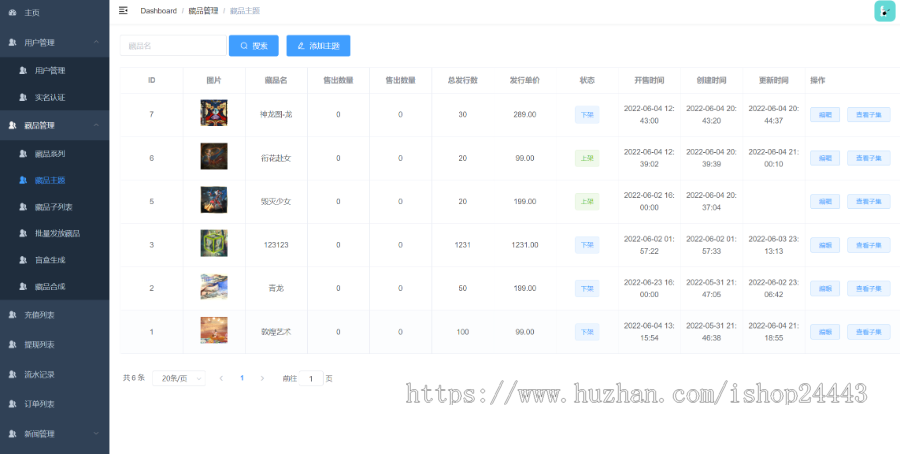Go to the previous page arrow
The height and width of the screenshot is (454, 900).
pyautogui.click(x=221, y=378)
